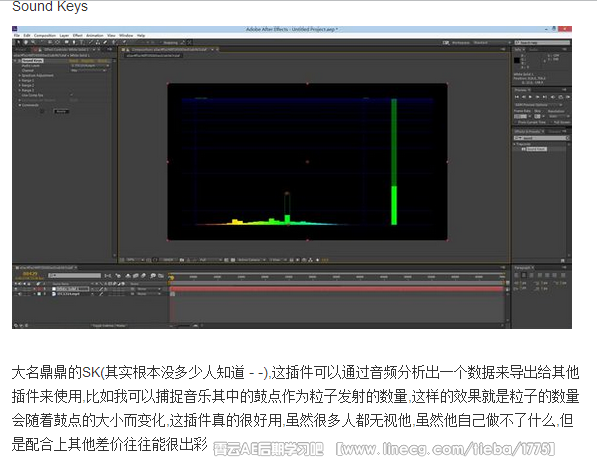Select the Zoom magnifier tool
Screen dimensions: 597x466
point(34,42)
